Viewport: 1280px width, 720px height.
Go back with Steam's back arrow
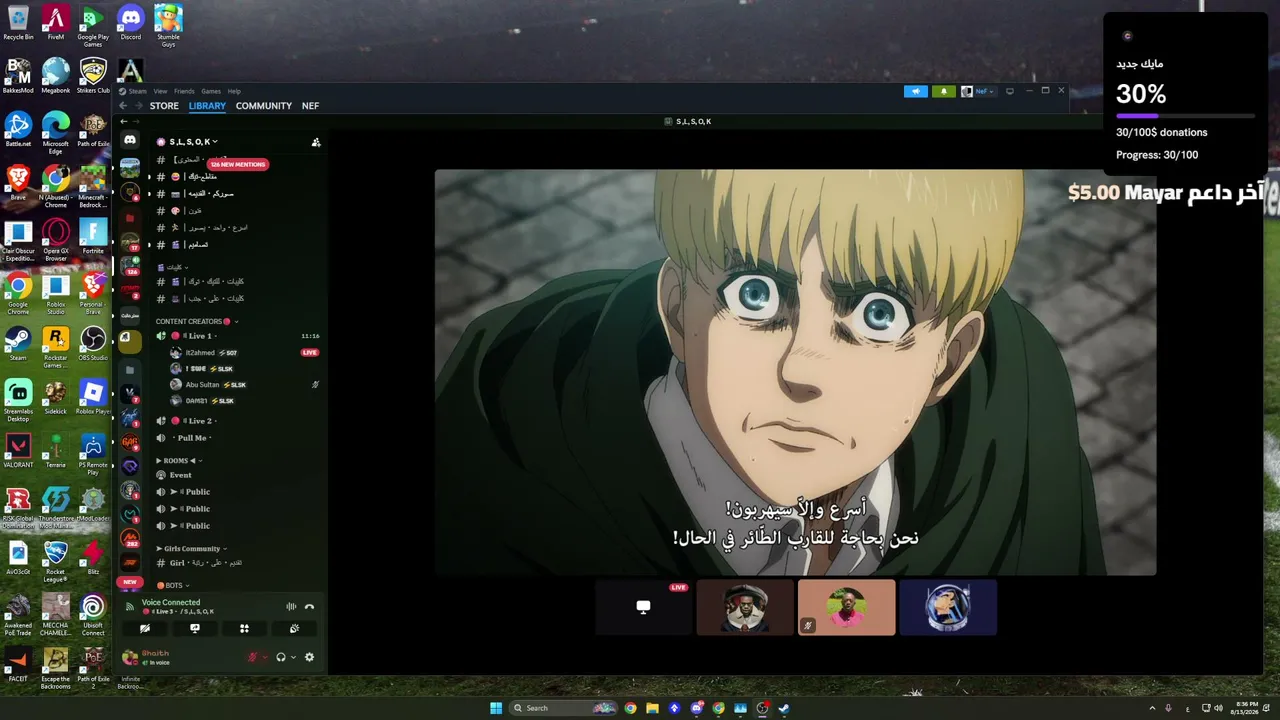pos(123,106)
